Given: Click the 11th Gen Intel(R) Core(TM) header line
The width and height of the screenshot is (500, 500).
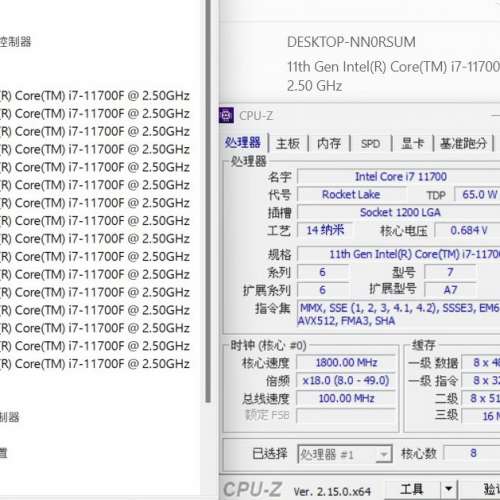Looking at the screenshot, I should (393, 67).
